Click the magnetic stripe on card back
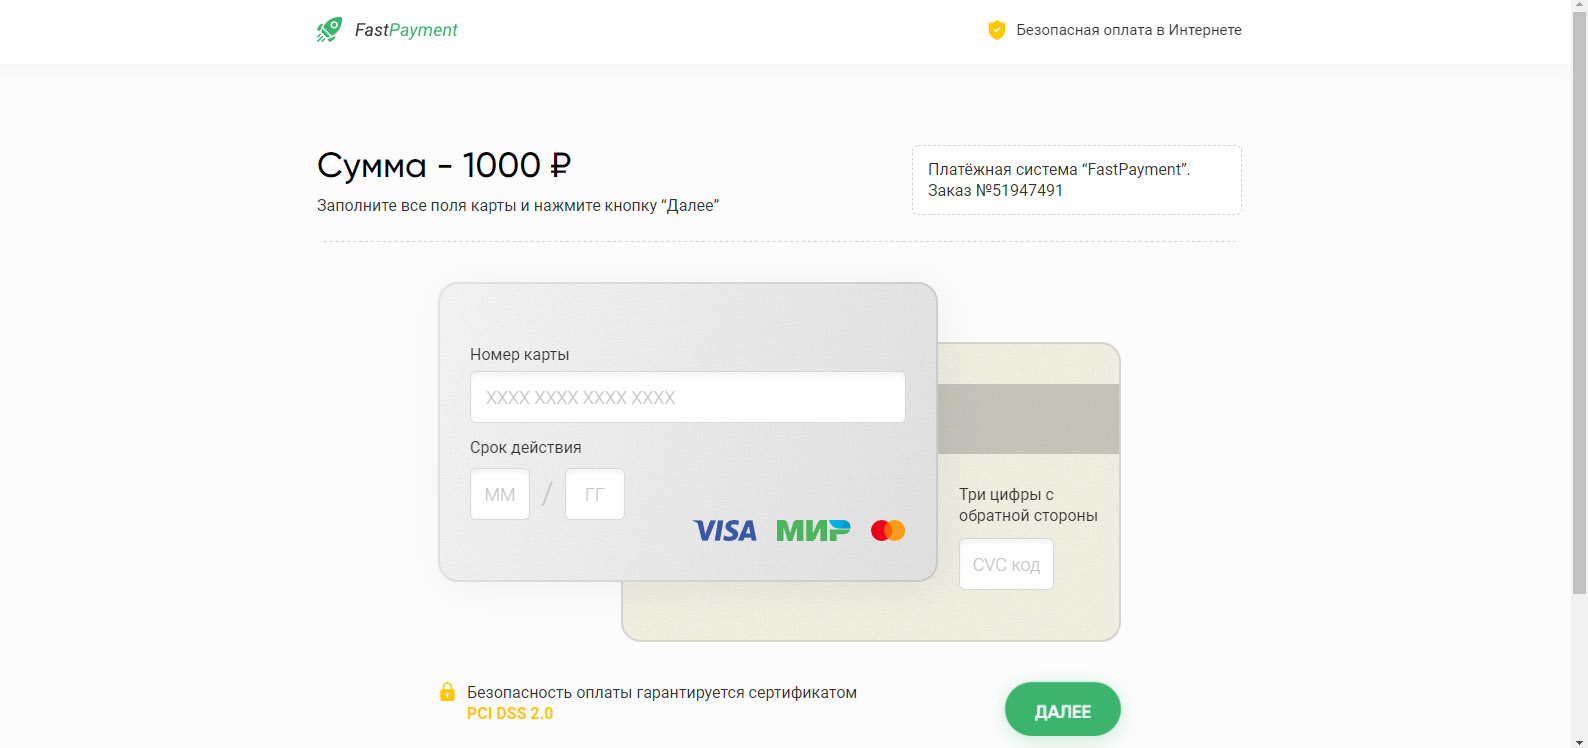The image size is (1588, 748). (x=1028, y=419)
